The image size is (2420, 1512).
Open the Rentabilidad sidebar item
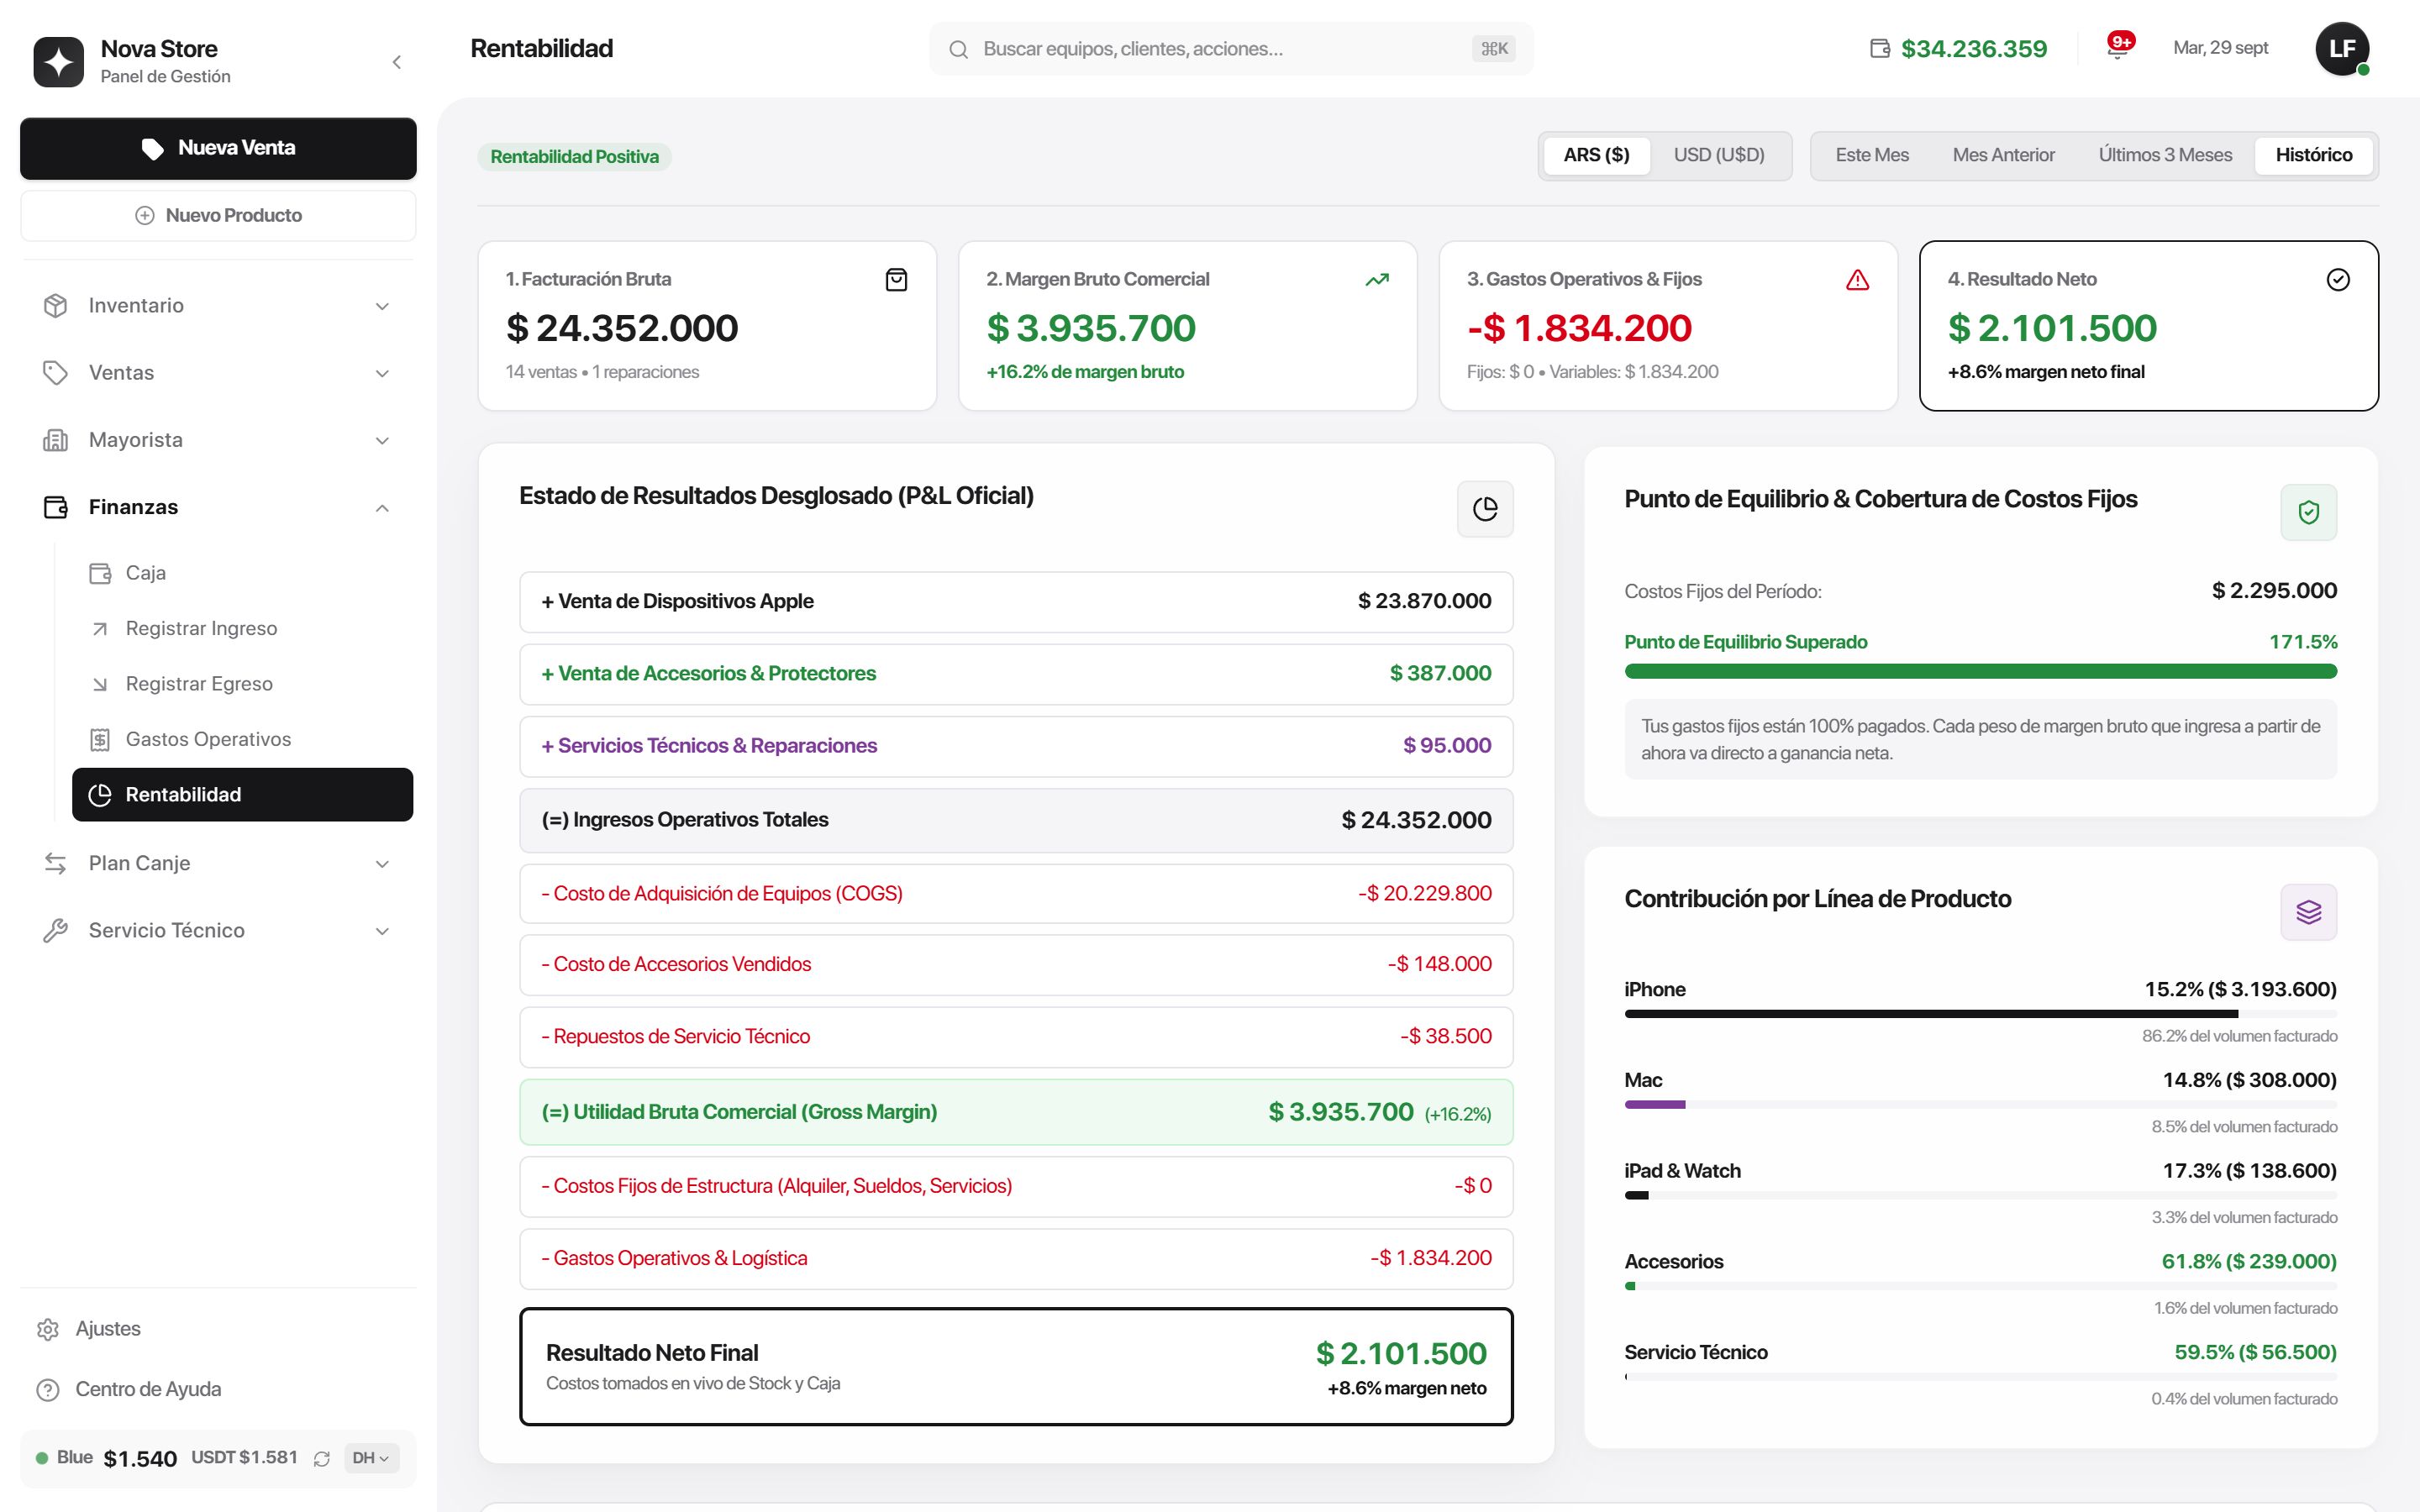tap(242, 795)
